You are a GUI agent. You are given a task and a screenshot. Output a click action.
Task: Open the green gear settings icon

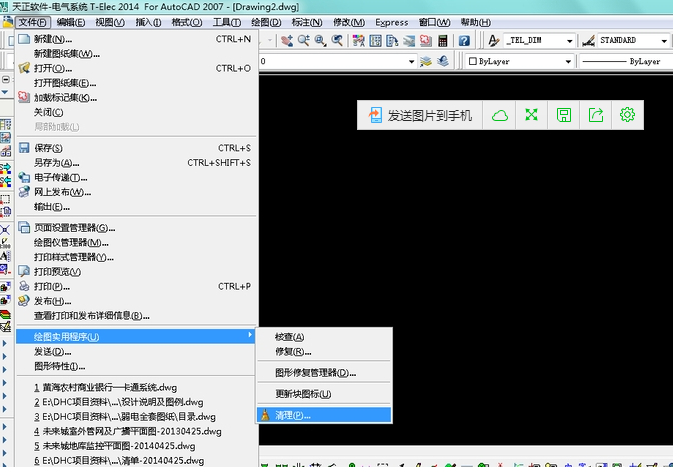(628, 115)
